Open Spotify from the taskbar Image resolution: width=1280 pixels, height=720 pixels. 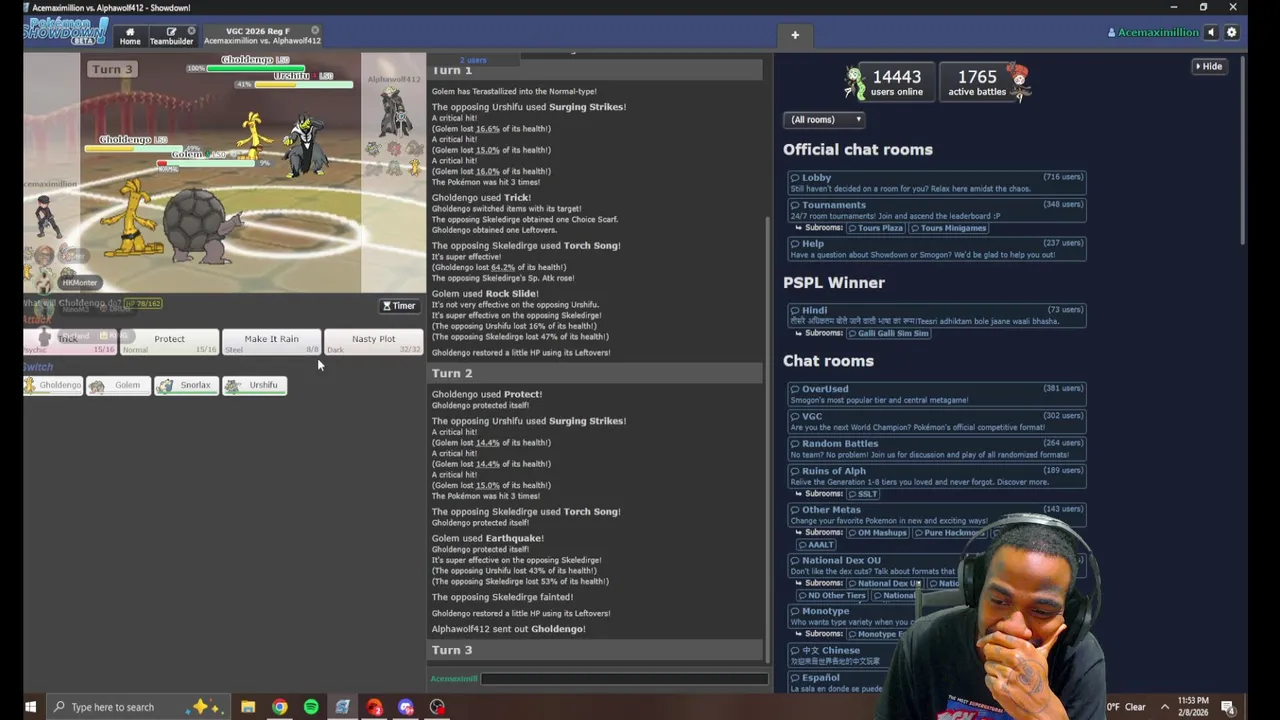coord(311,707)
